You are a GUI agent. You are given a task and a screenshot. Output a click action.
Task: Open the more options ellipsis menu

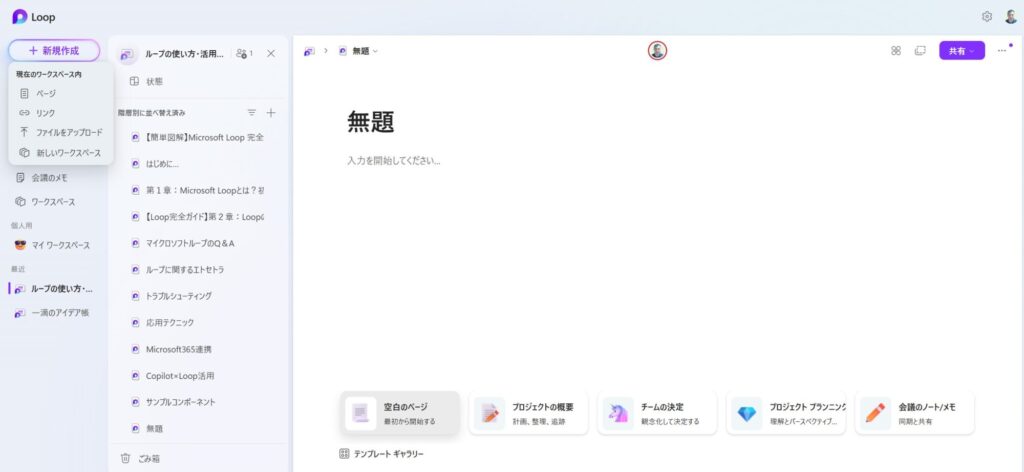[x=1002, y=51]
